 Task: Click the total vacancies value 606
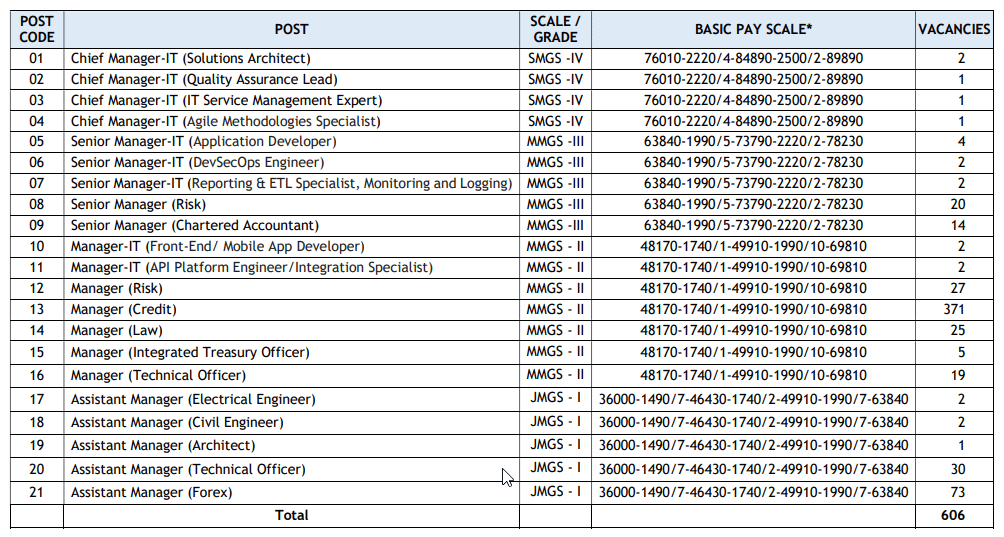953,515
